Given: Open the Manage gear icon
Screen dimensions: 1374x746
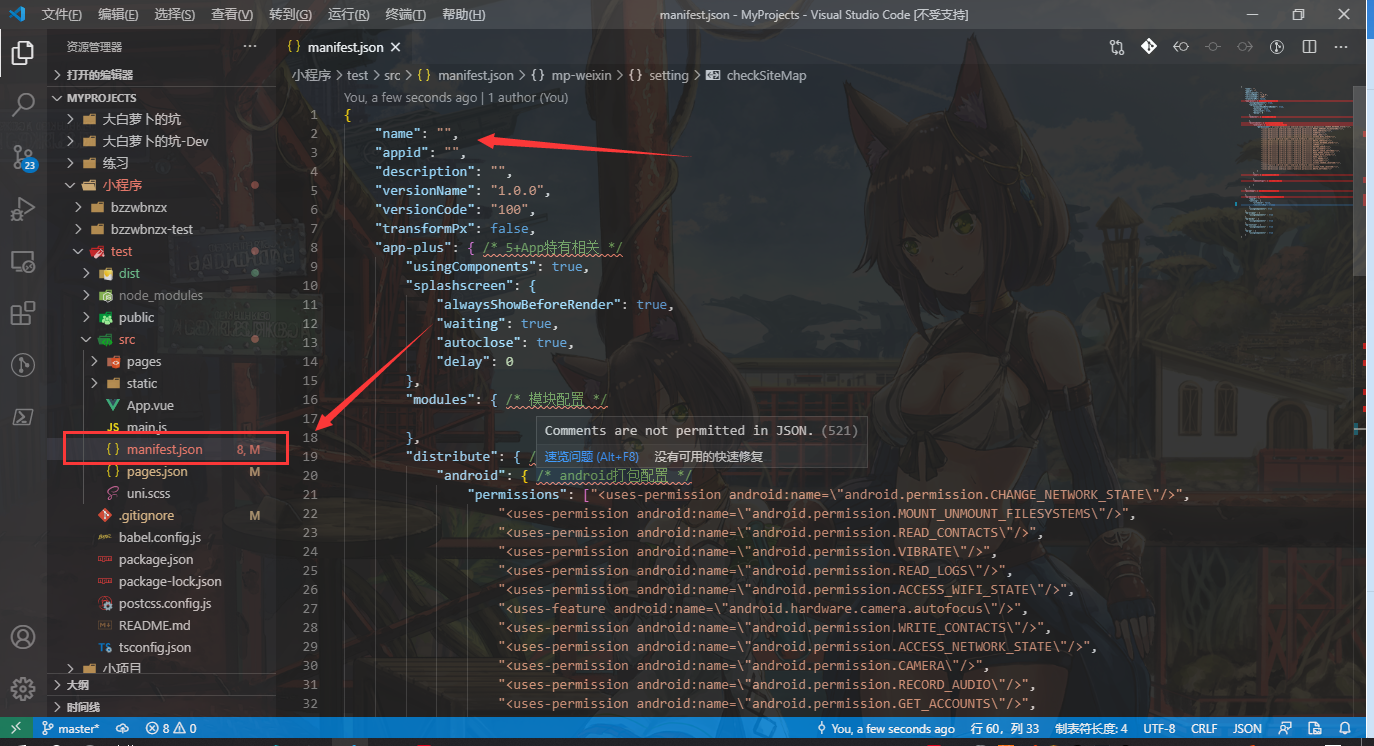Looking at the screenshot, I should [x=23, y=689].
